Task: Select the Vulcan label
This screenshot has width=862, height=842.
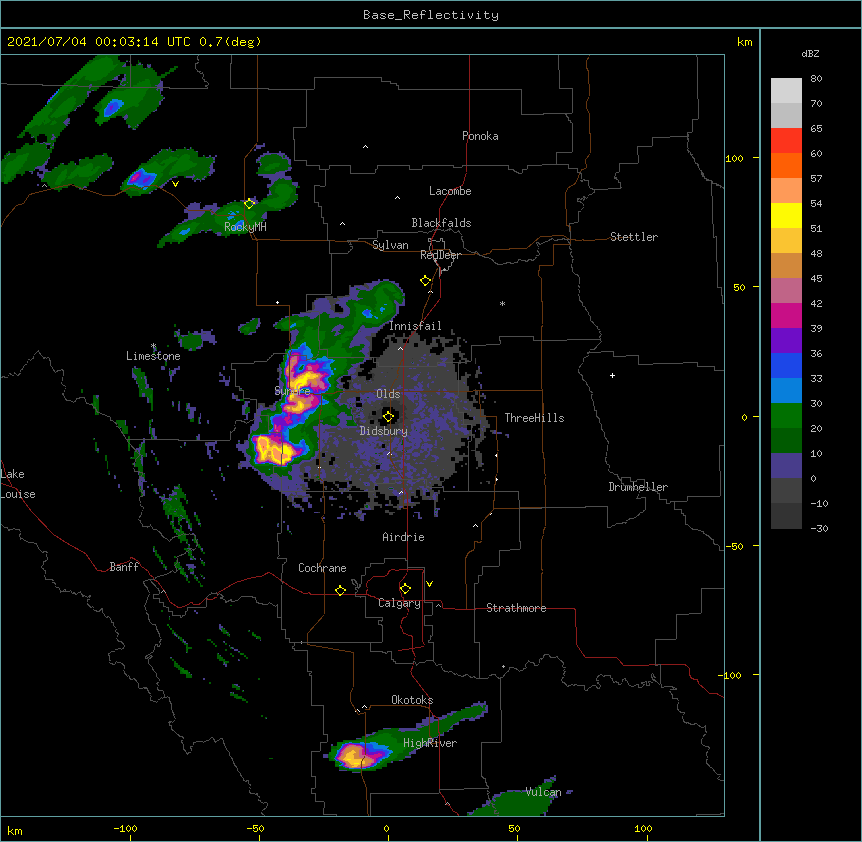Action: coord(543,792)
